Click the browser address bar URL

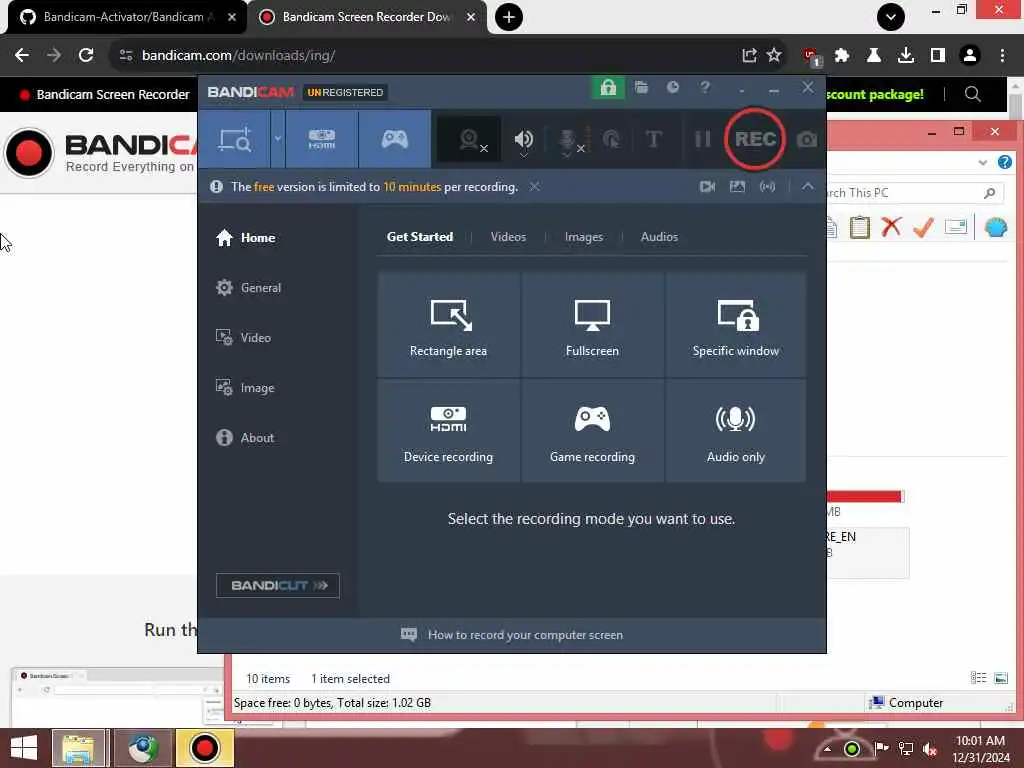[x=239, y=56]
